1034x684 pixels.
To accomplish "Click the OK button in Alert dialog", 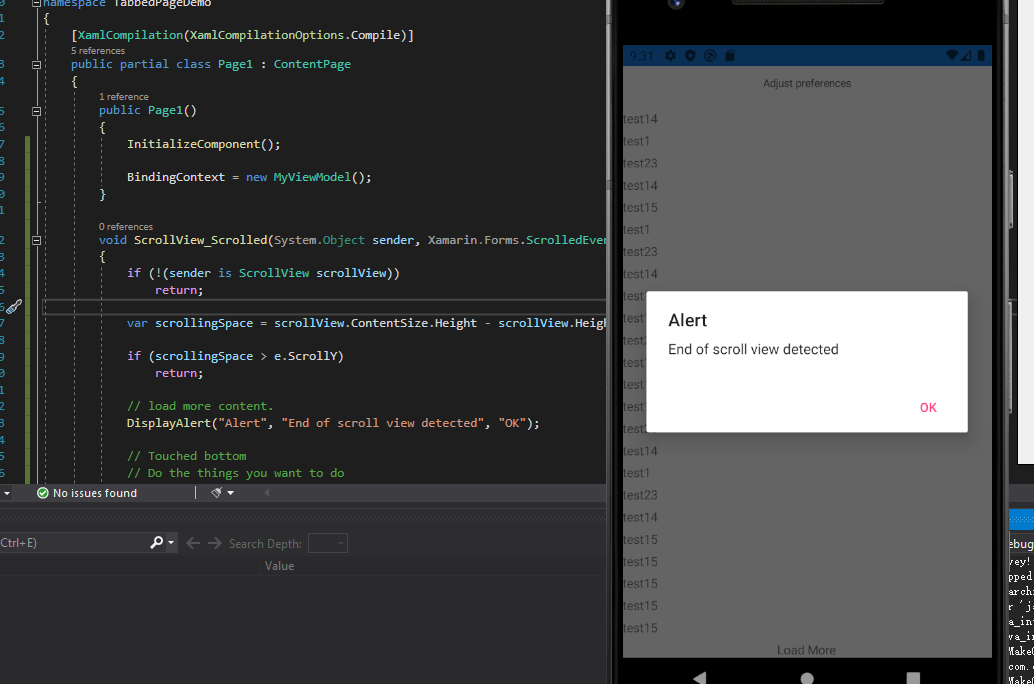I will 928,408.
